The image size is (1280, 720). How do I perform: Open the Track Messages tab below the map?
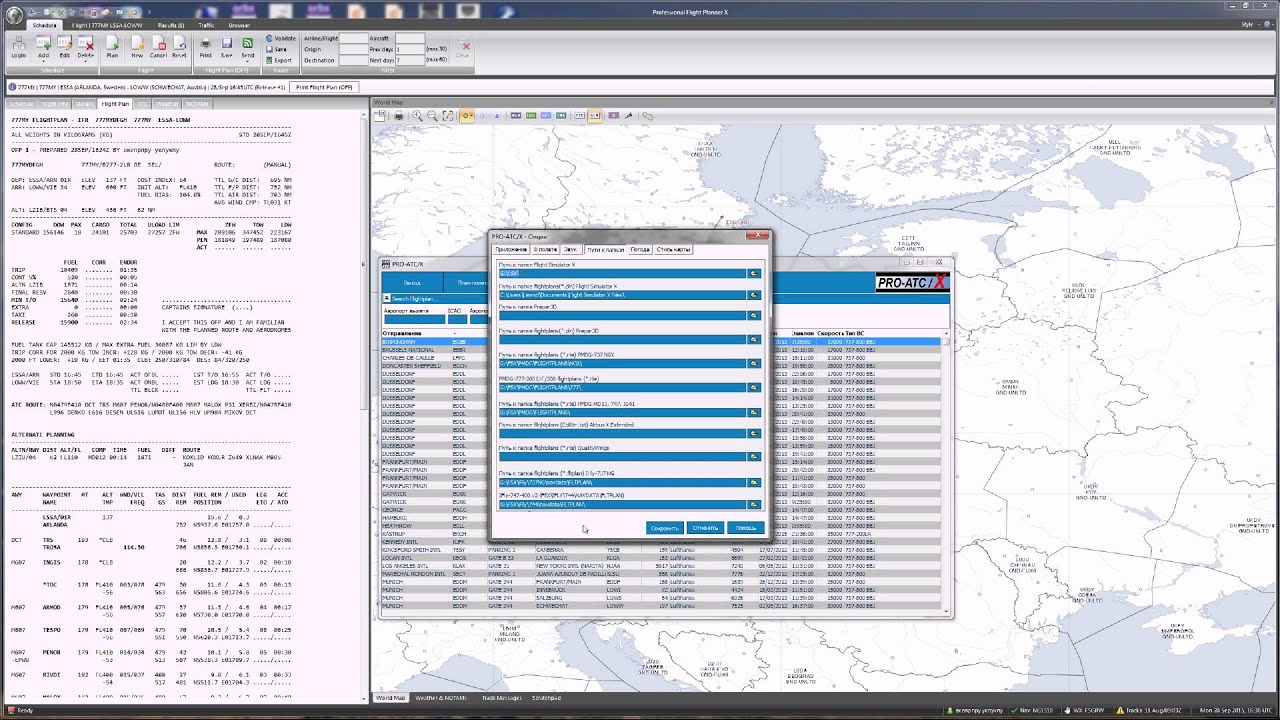[502, 698]
